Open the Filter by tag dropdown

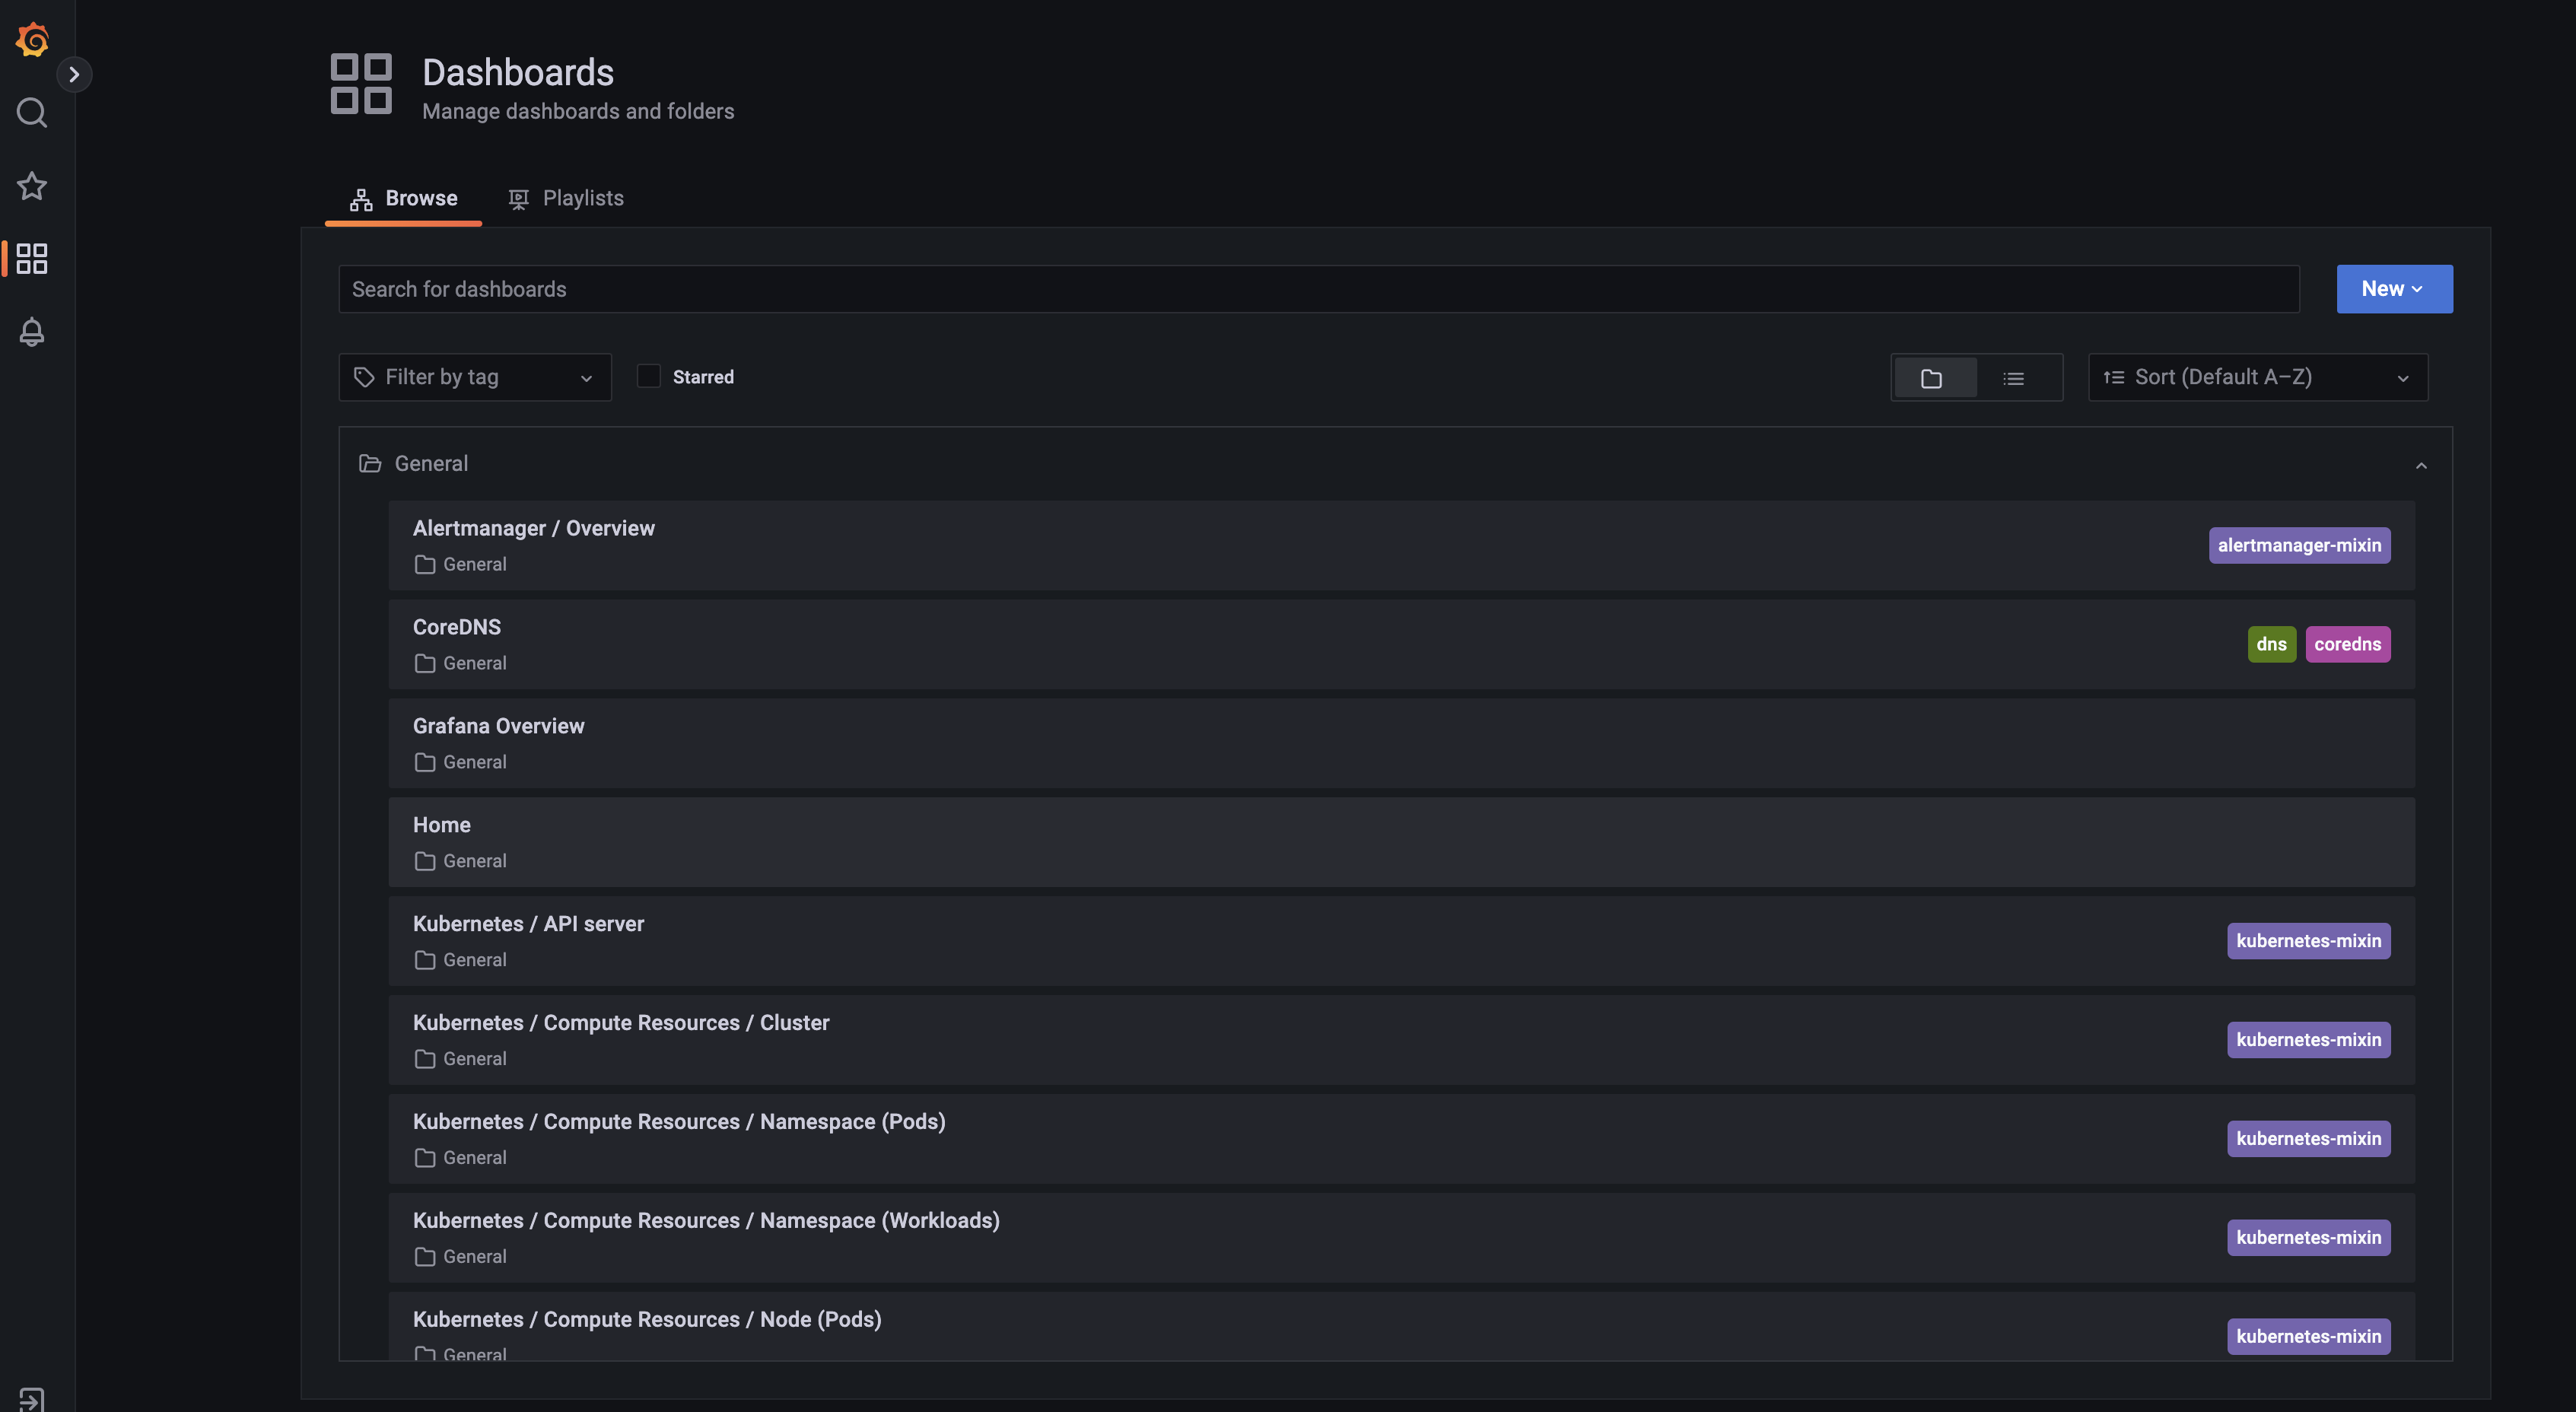[475, 377]
